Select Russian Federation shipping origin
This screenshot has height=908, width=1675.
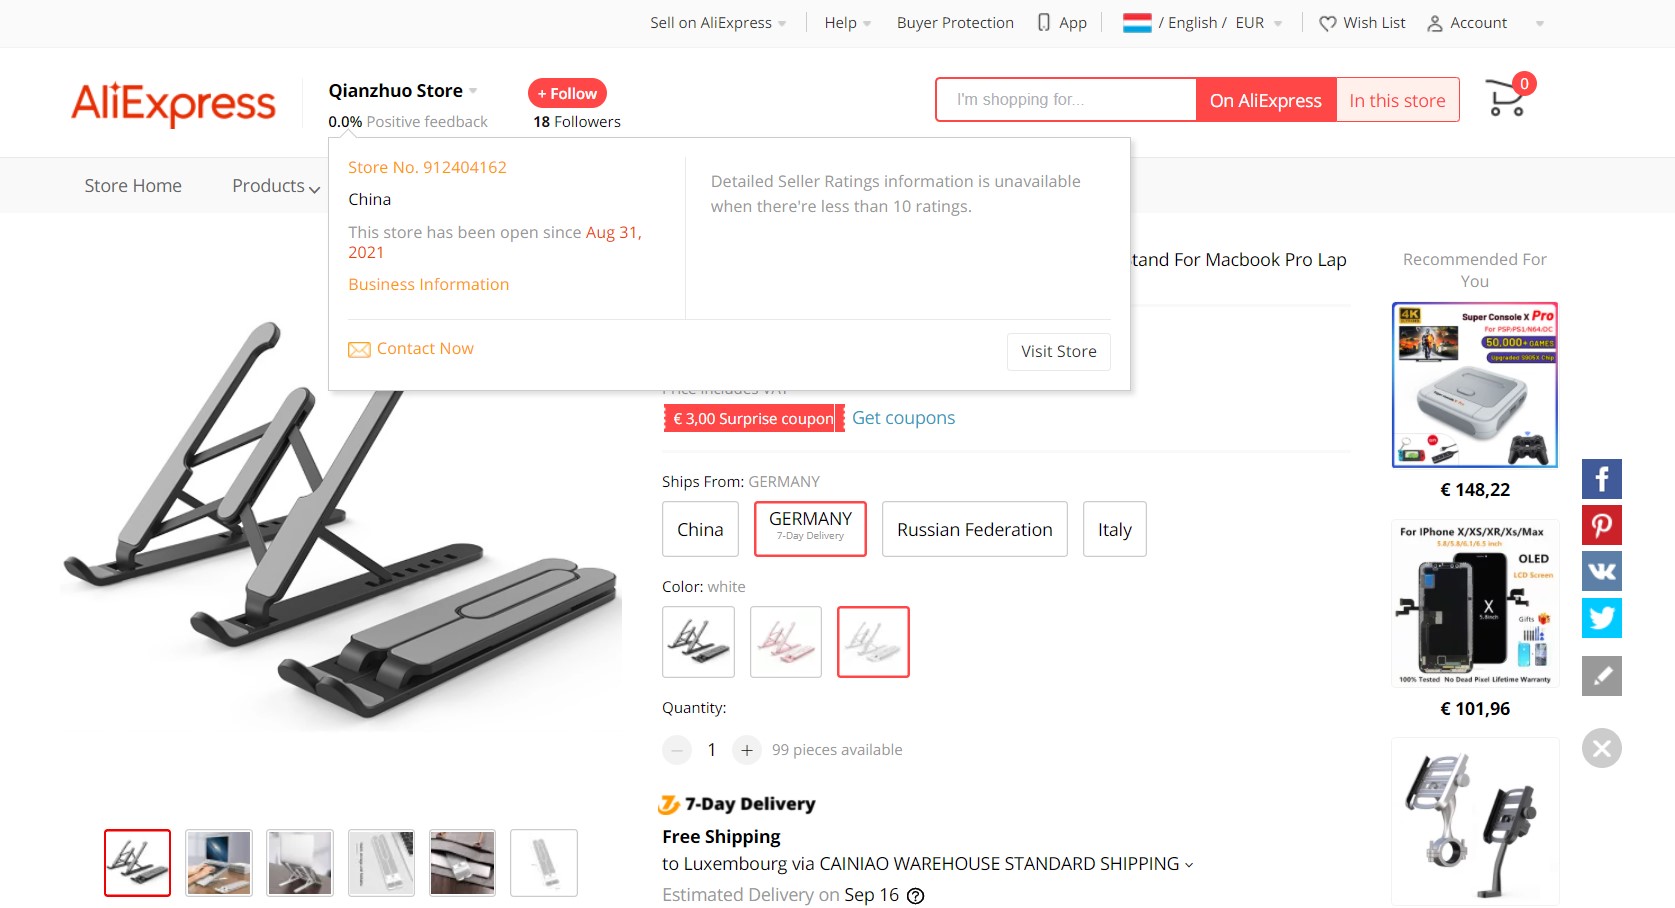(x=974, y=529)
